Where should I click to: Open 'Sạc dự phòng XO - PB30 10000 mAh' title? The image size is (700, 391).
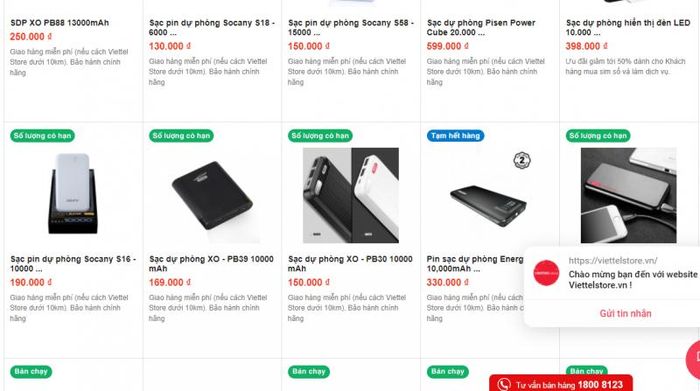pyautogui.click(x=350, y=263)
